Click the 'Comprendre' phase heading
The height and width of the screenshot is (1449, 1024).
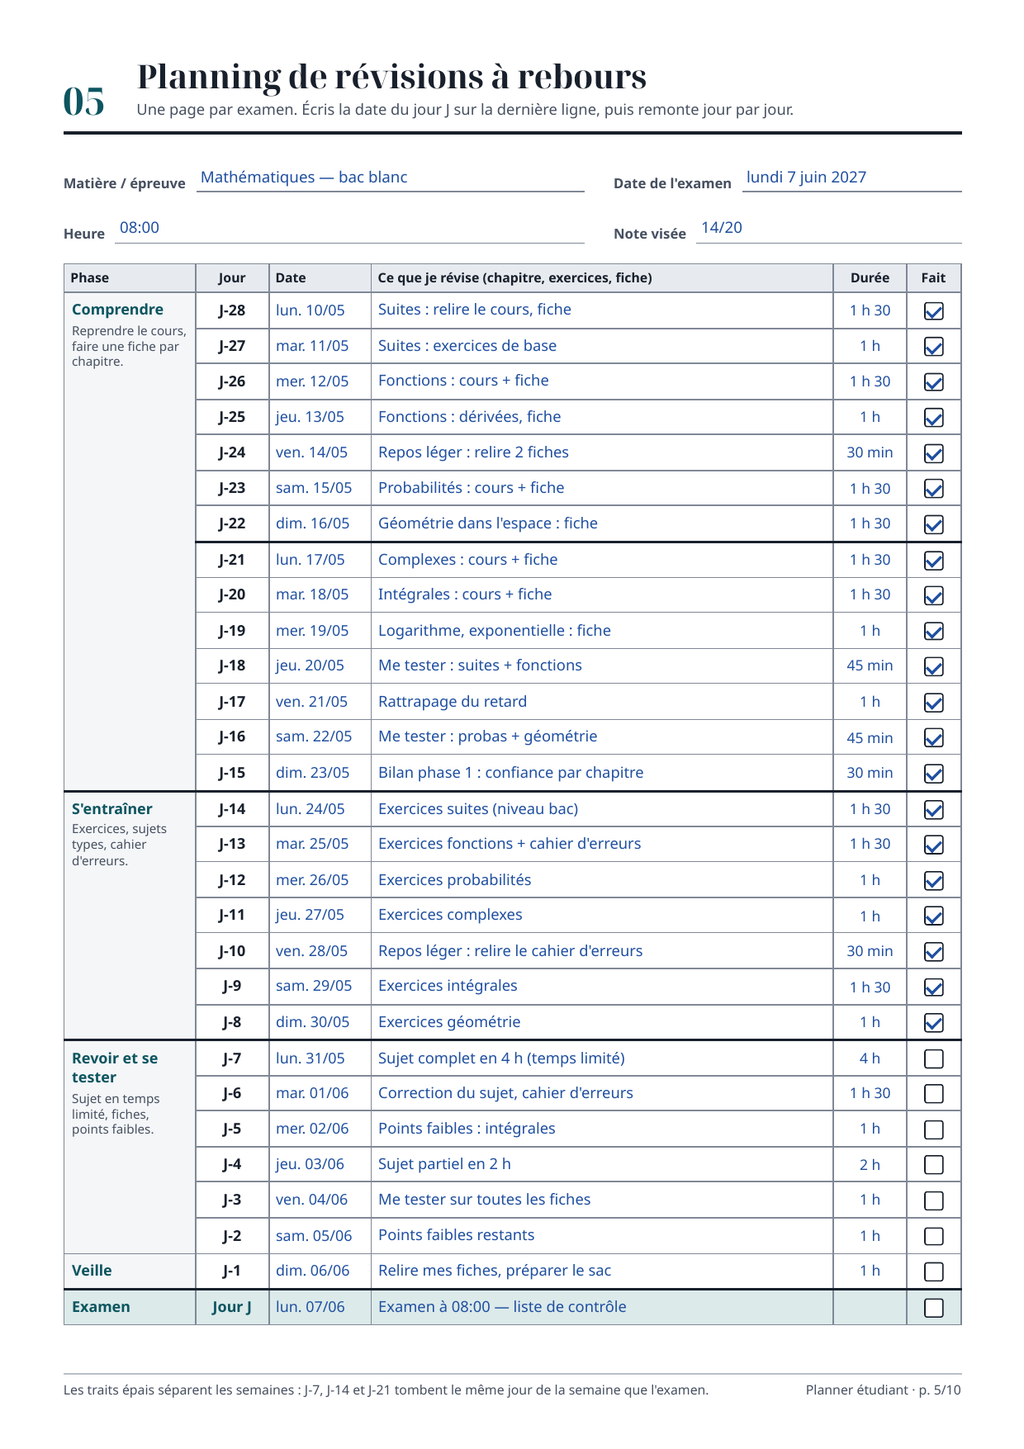coord(118,310)
